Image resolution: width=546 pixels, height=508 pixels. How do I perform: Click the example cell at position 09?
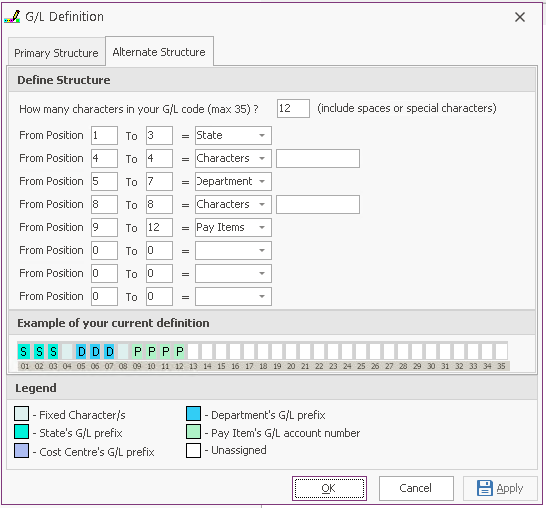tap(137, 351)
